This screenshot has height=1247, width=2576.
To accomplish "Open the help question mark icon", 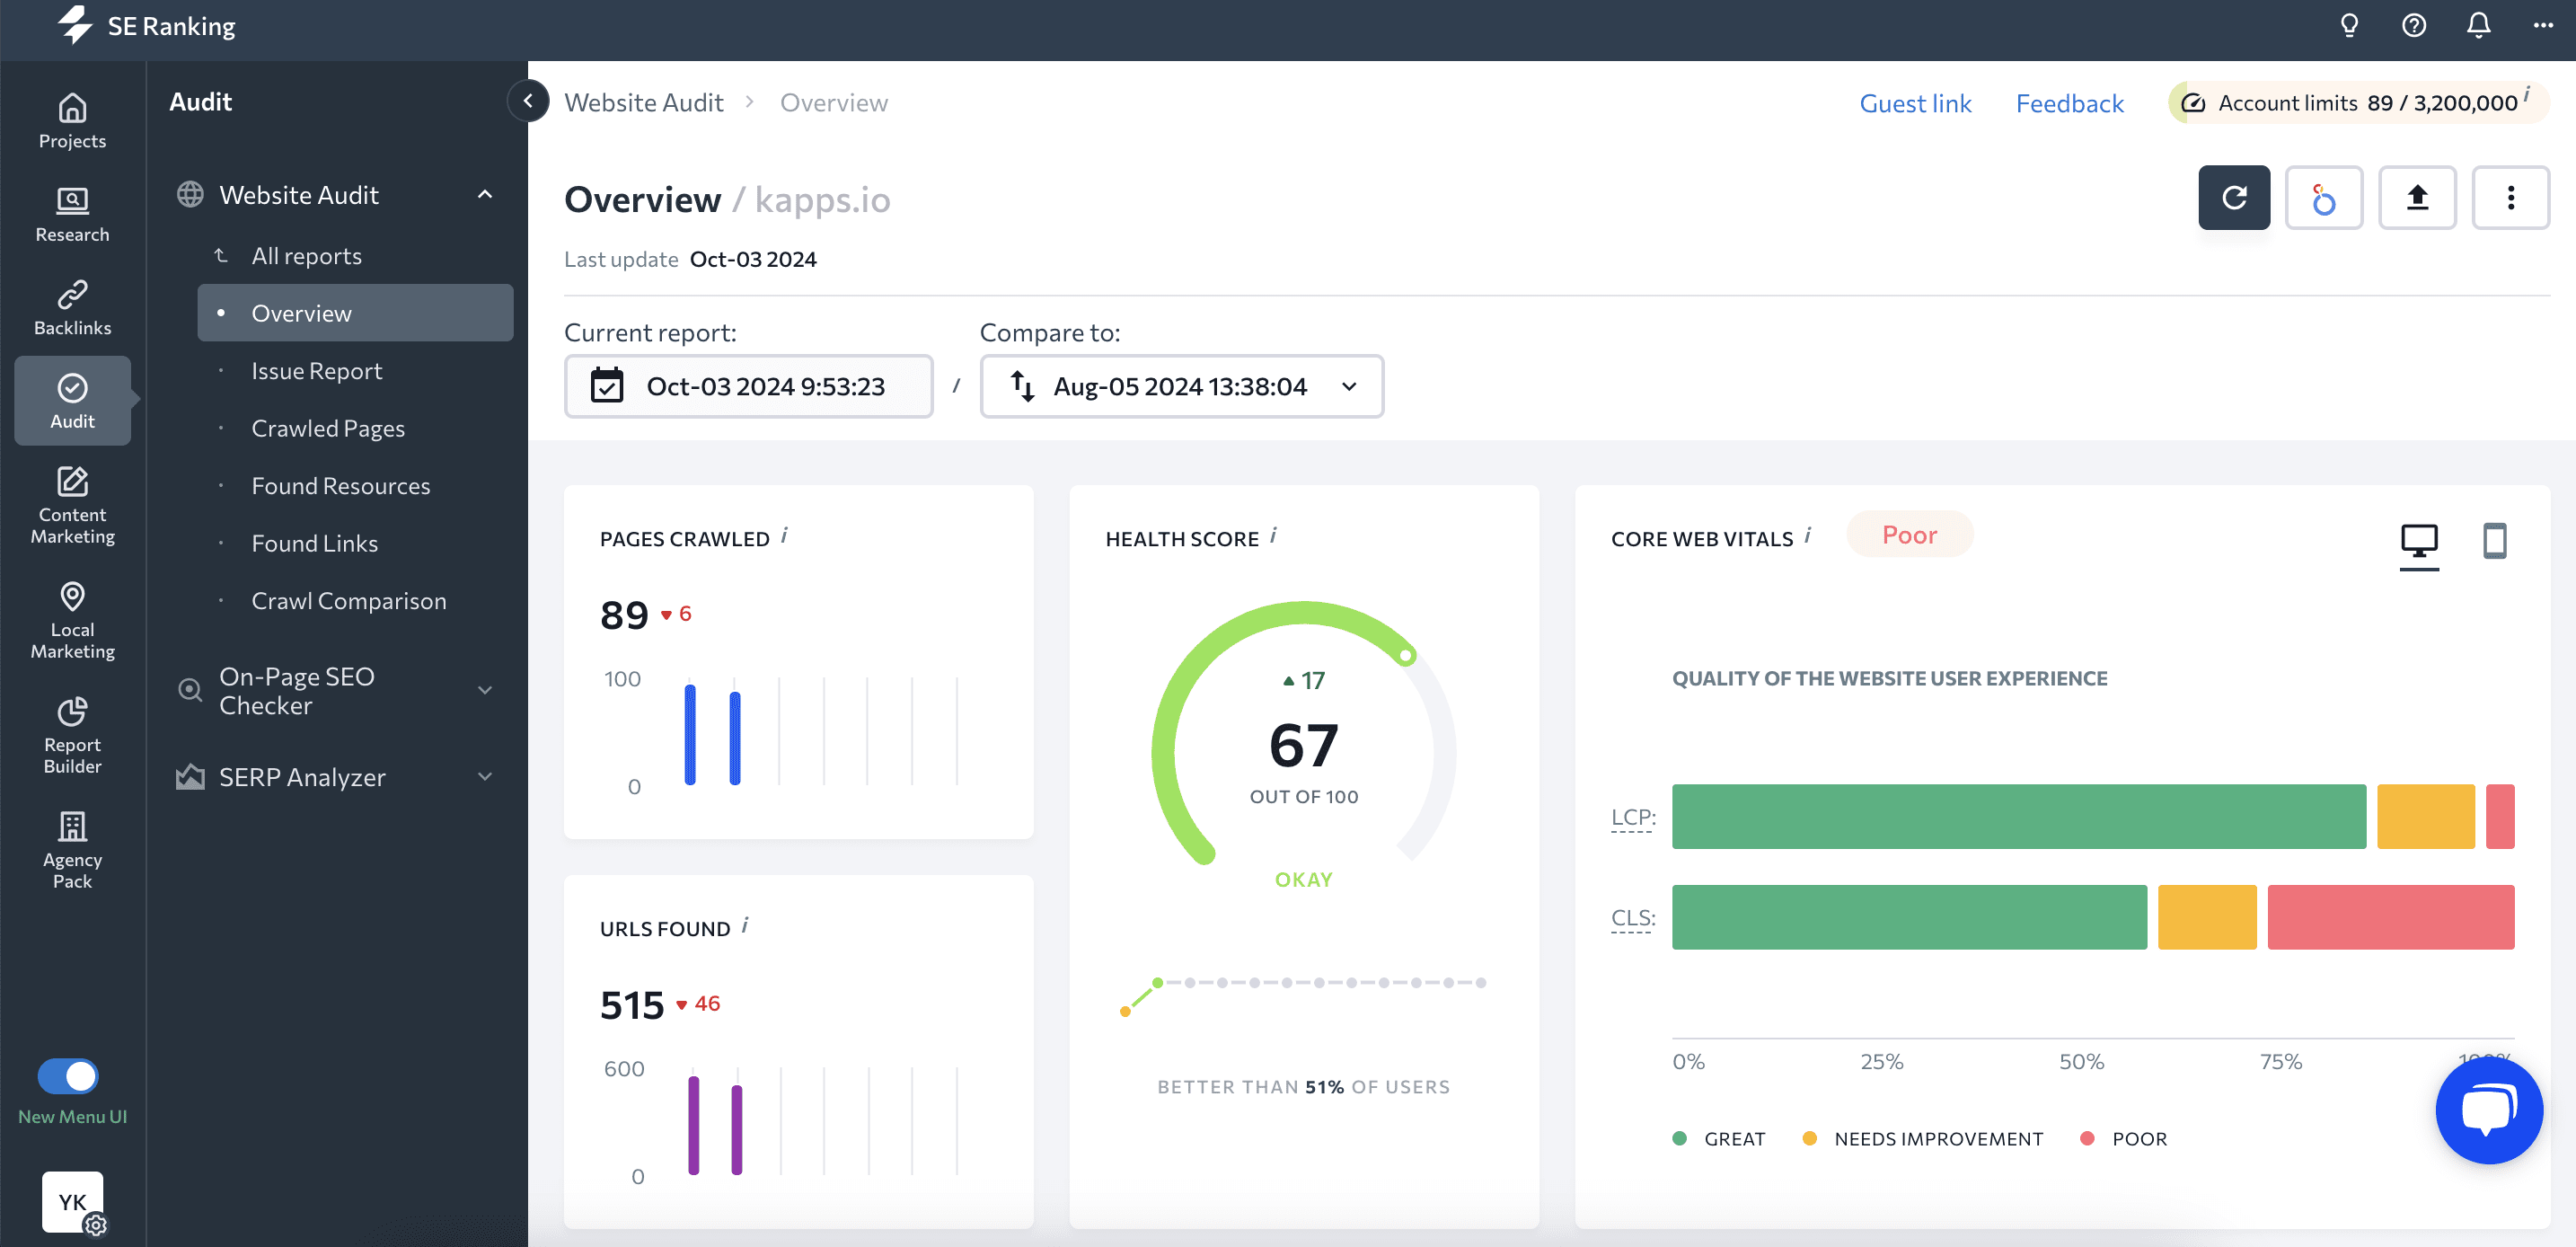I will (x=2414, y=26).
